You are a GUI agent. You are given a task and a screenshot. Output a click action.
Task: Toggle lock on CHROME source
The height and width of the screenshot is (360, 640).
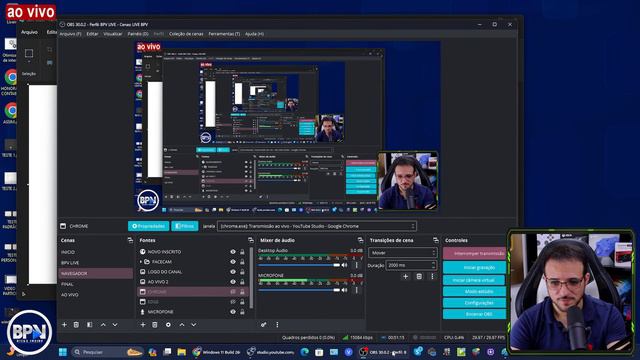[x=242, y=292]
